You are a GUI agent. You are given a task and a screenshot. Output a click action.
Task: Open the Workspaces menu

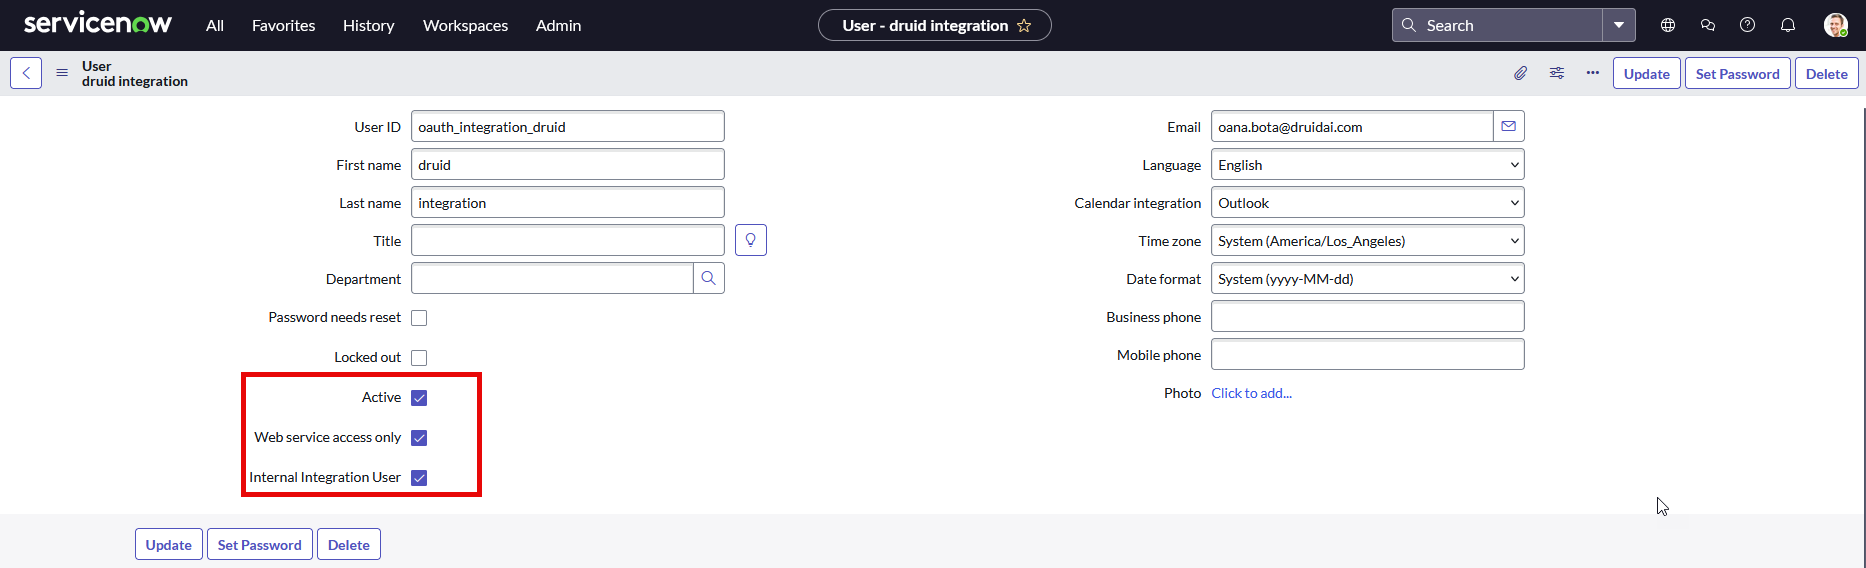coord(465,26)
